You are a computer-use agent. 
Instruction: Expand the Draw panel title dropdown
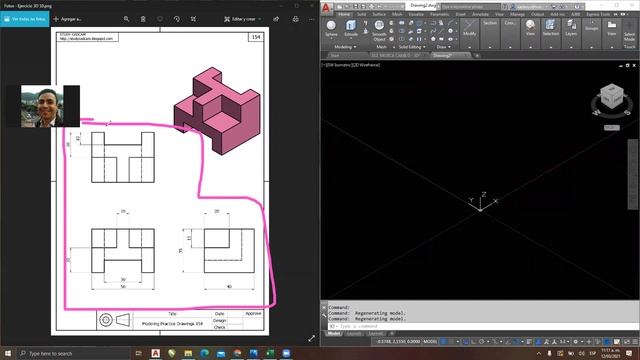pyautogui.click(x=444, y=47)
